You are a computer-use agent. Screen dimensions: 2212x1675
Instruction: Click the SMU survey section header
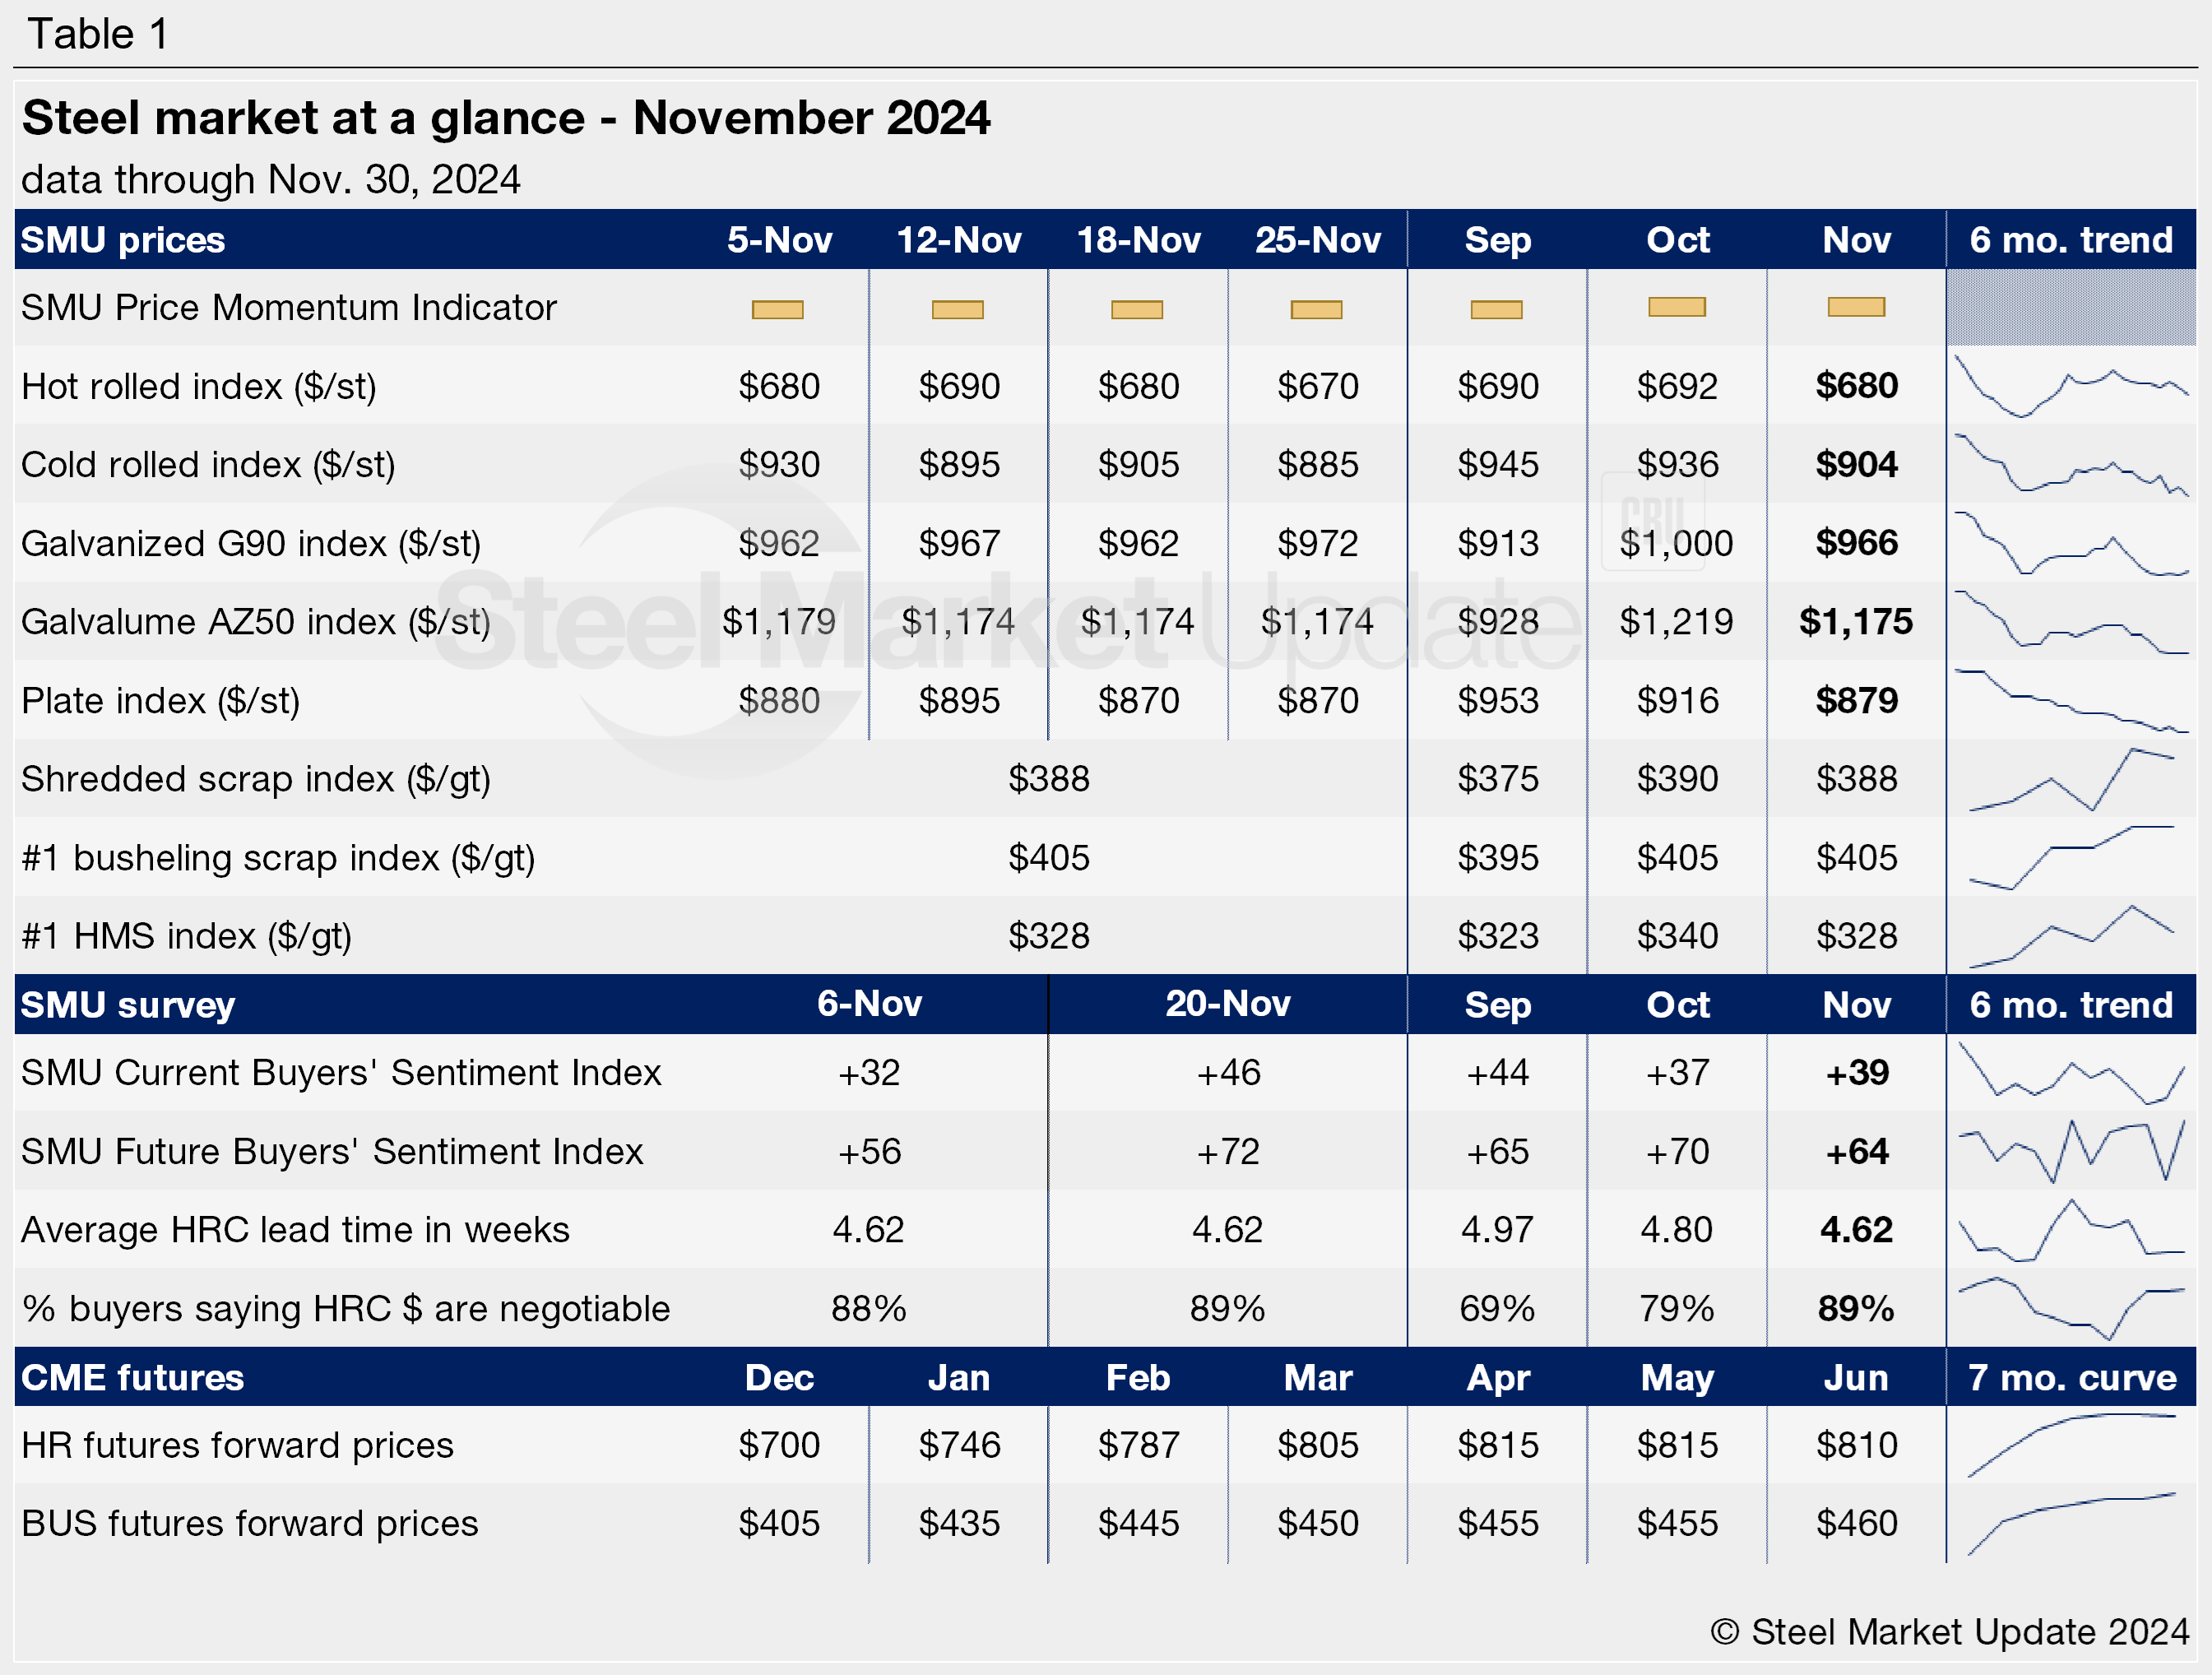click(x=128, y=1004)
